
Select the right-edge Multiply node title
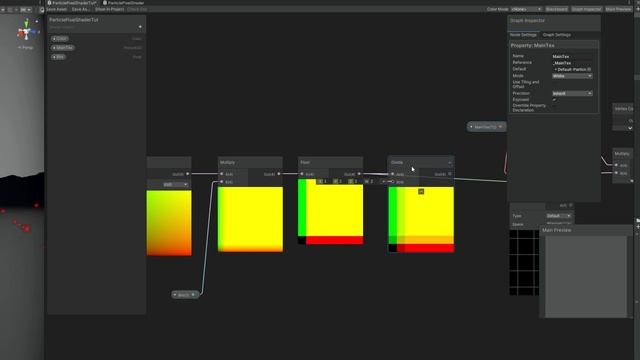point(622,154)
